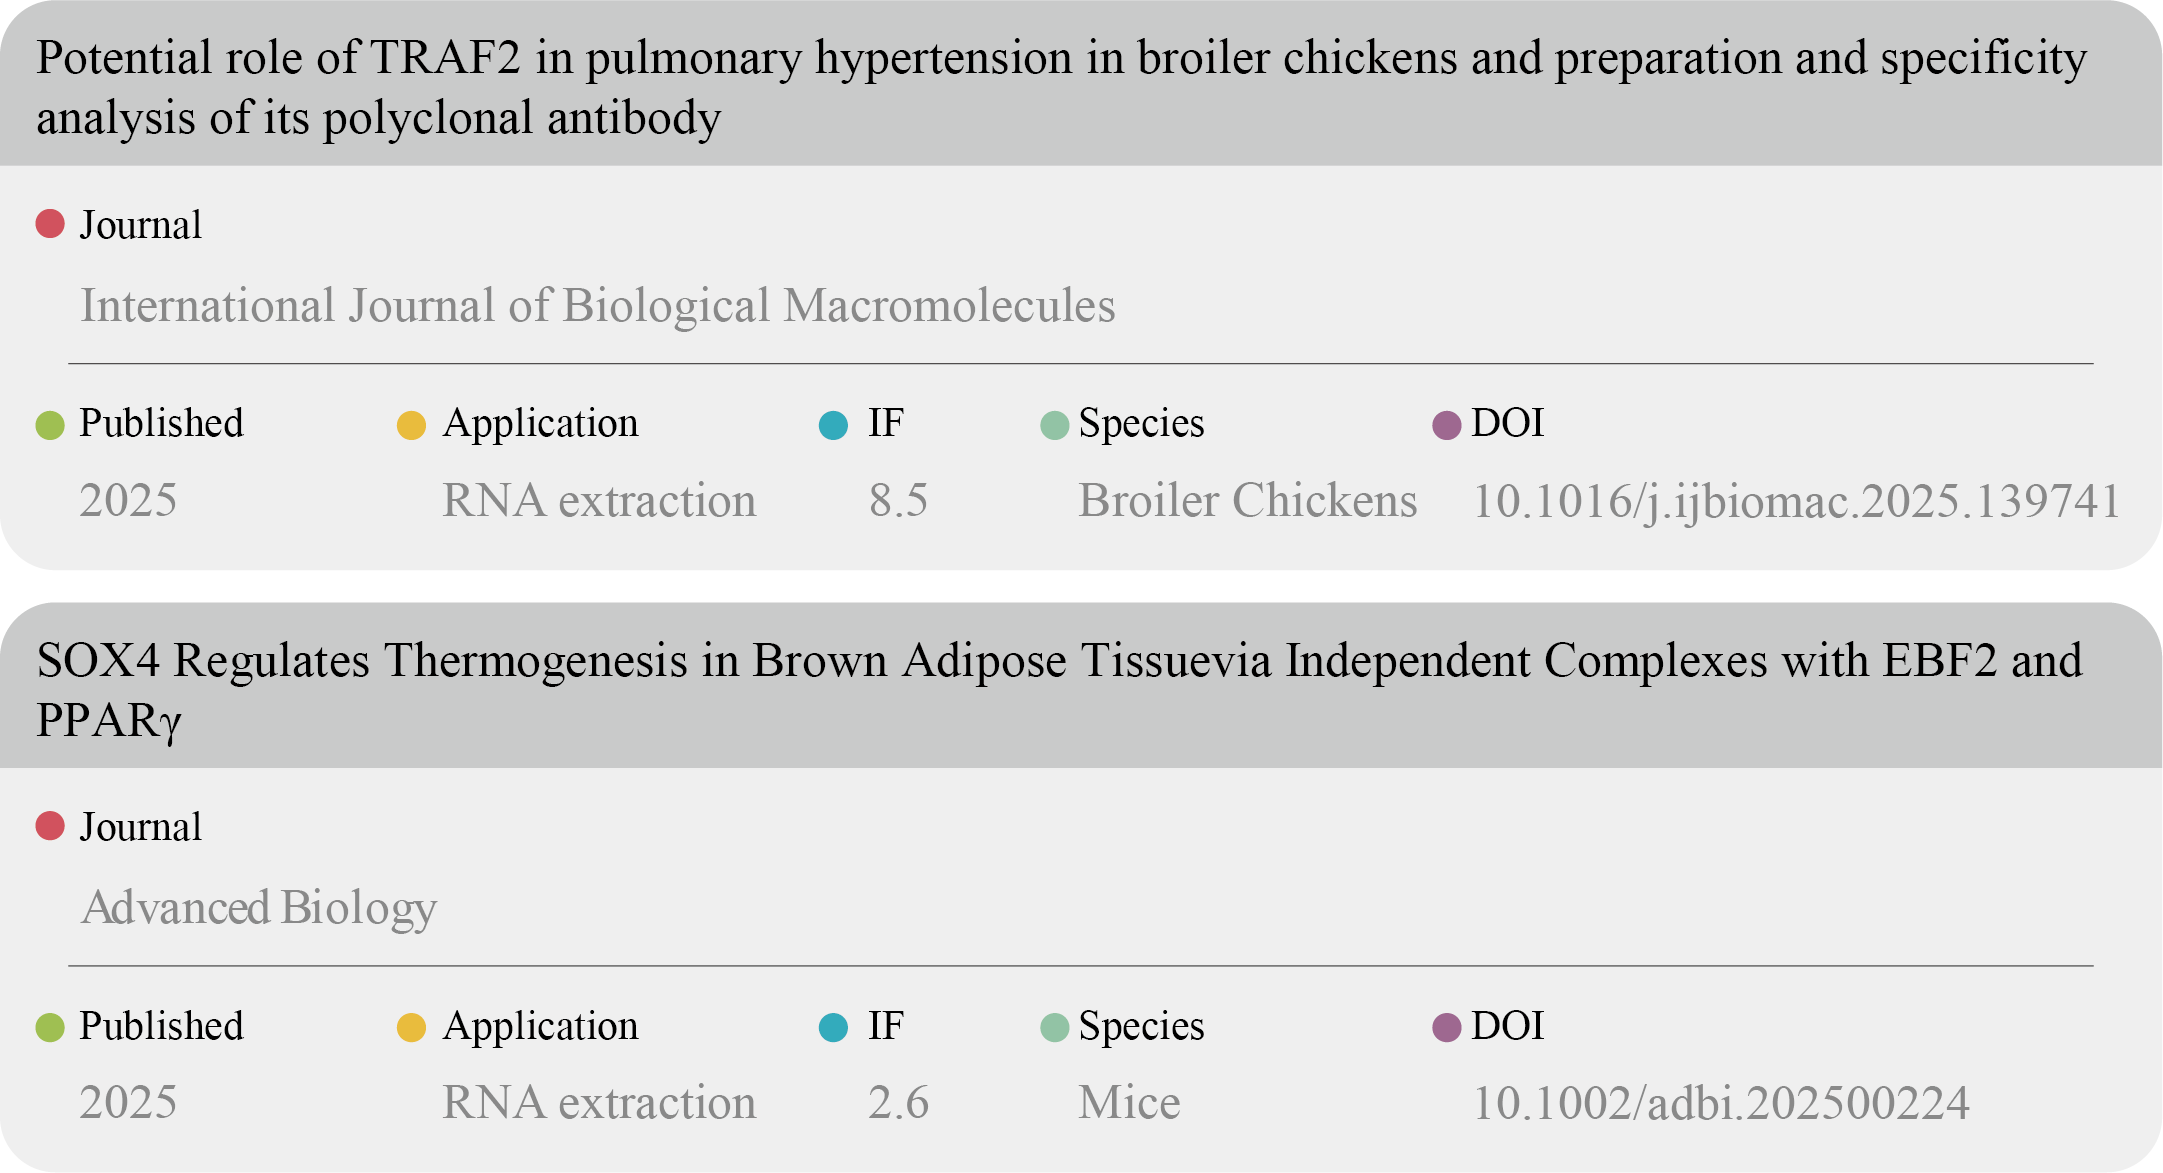Click the purple DOI dot in TRAF2 card
2163x1173 pixels.
pos(1447,425)
